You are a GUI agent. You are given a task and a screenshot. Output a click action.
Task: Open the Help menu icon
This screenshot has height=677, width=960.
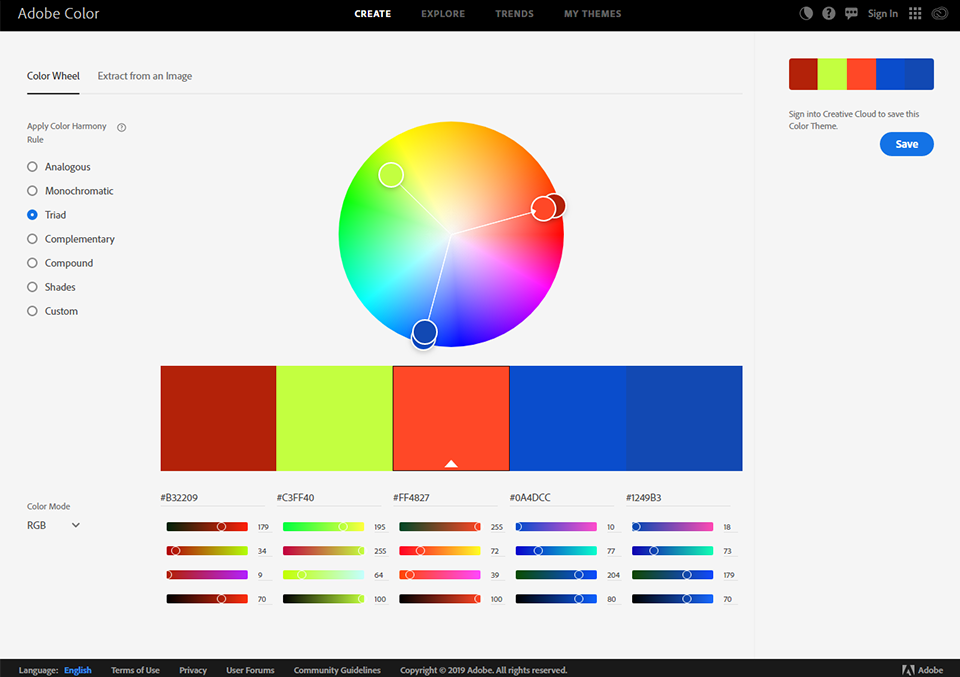tap(828, 13)
